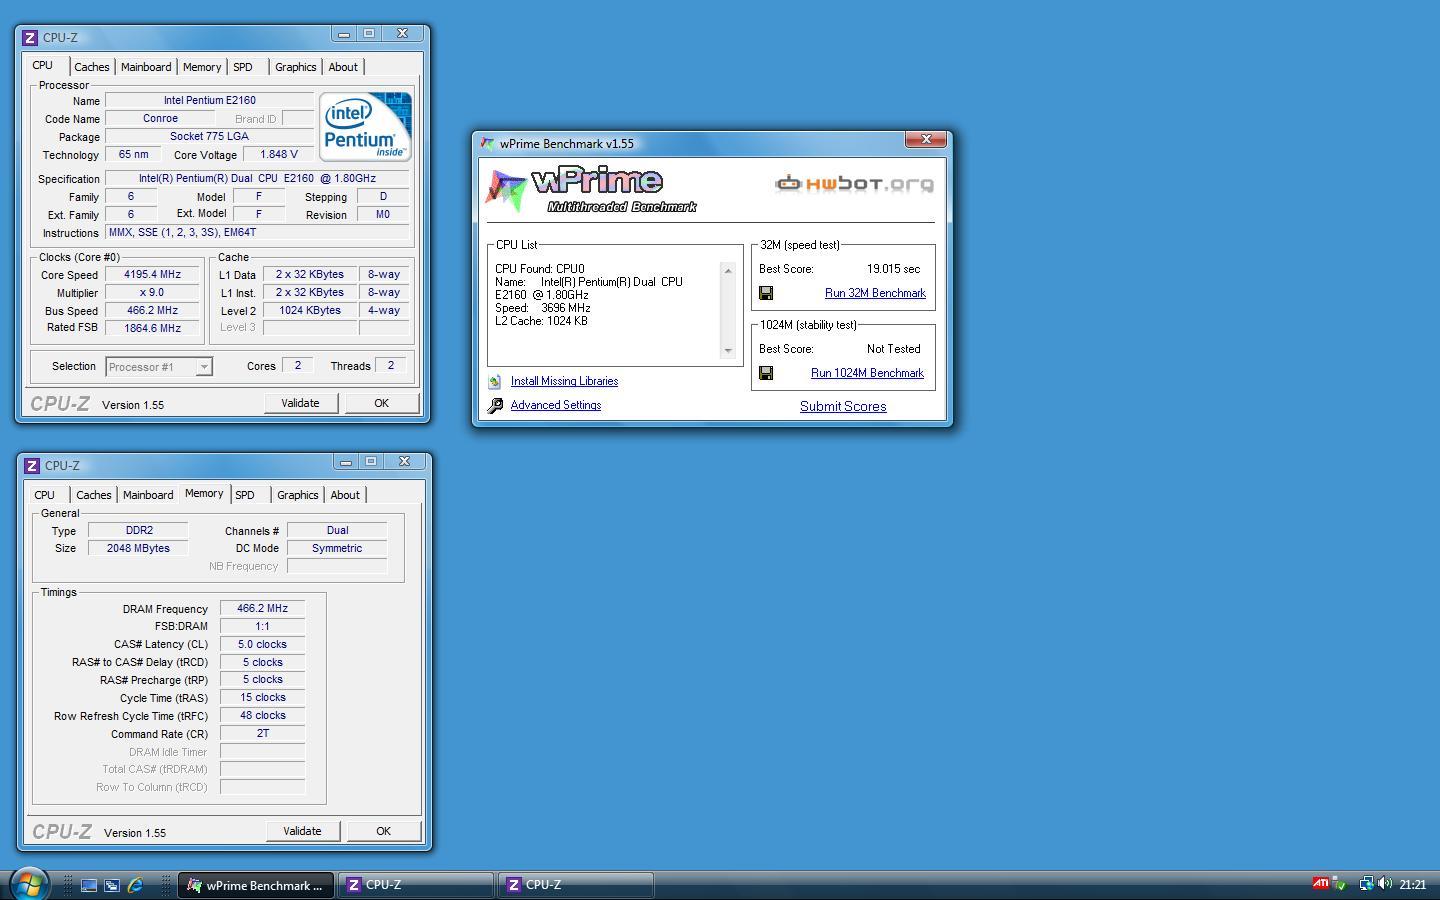Click the Core Speed value 4195.4 MHz
Screen dimensions: 1440x900
point(153,275)
